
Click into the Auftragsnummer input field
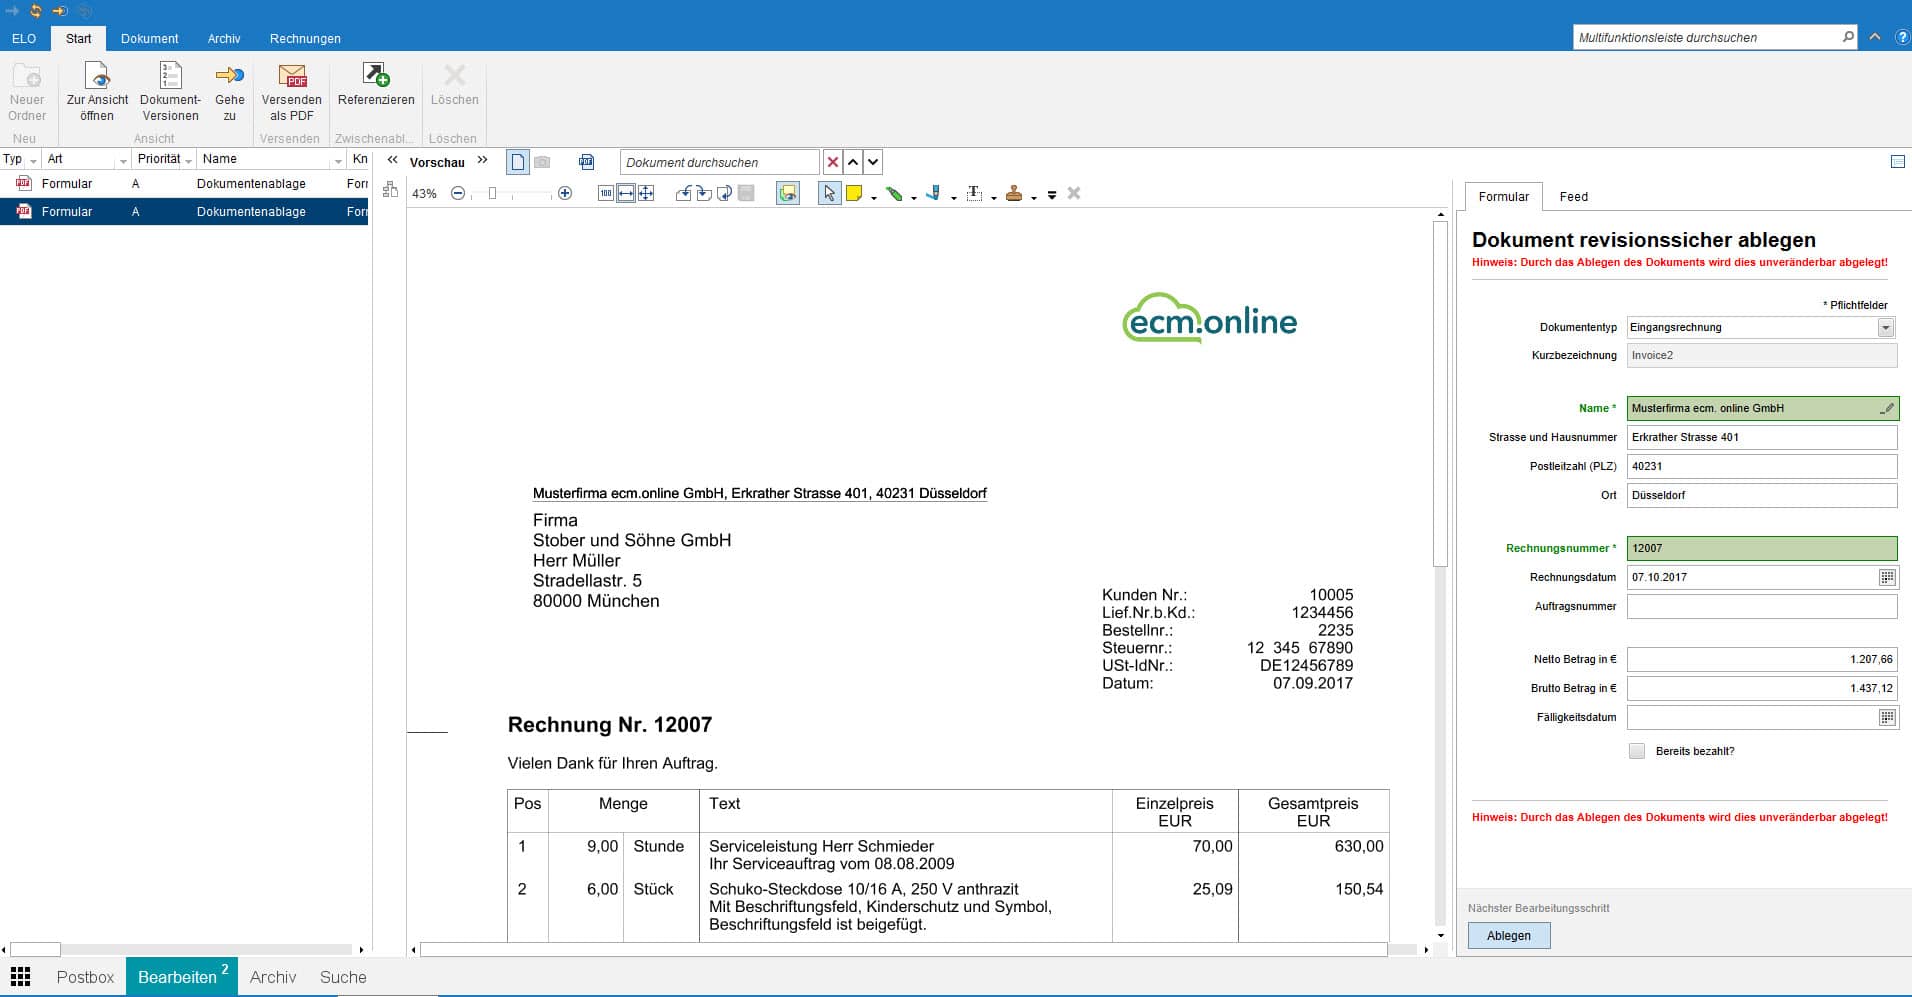pos(1760,606)
